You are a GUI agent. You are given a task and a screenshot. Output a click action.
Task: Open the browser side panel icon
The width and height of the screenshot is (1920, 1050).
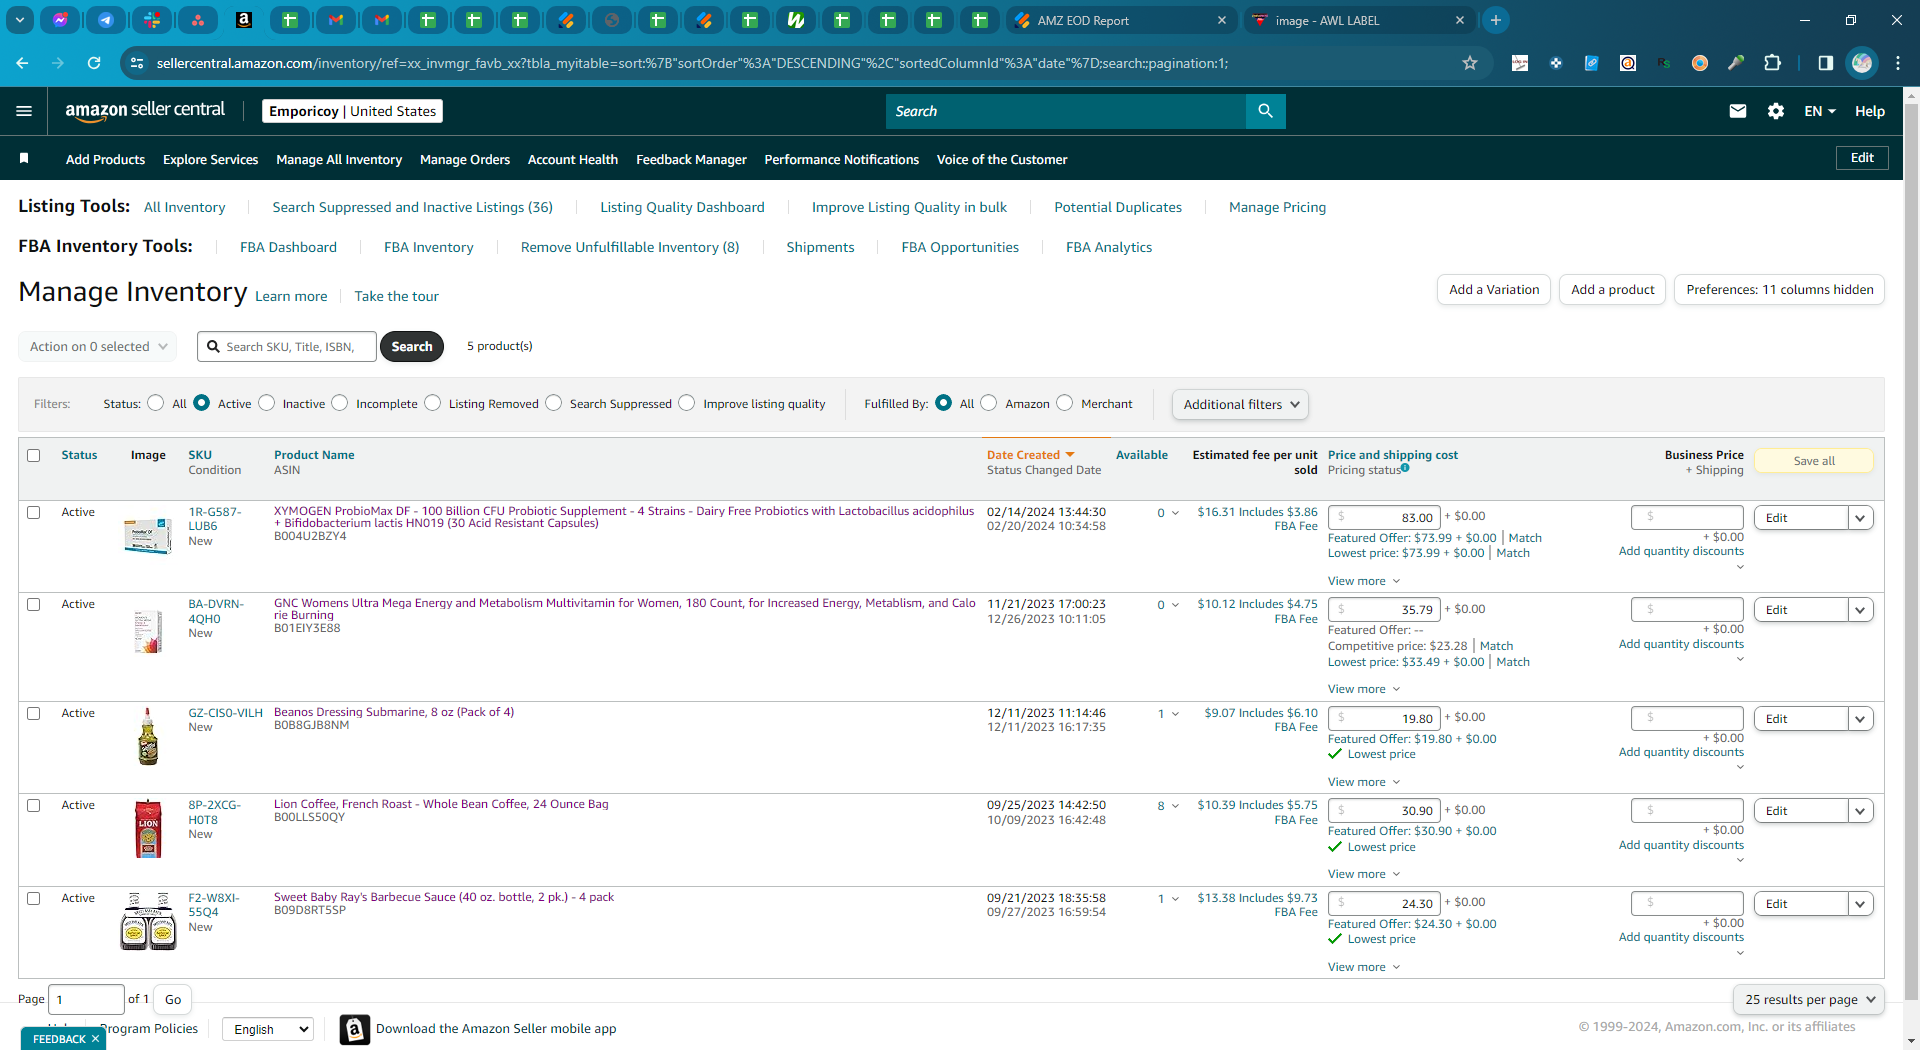(1826, 63)
